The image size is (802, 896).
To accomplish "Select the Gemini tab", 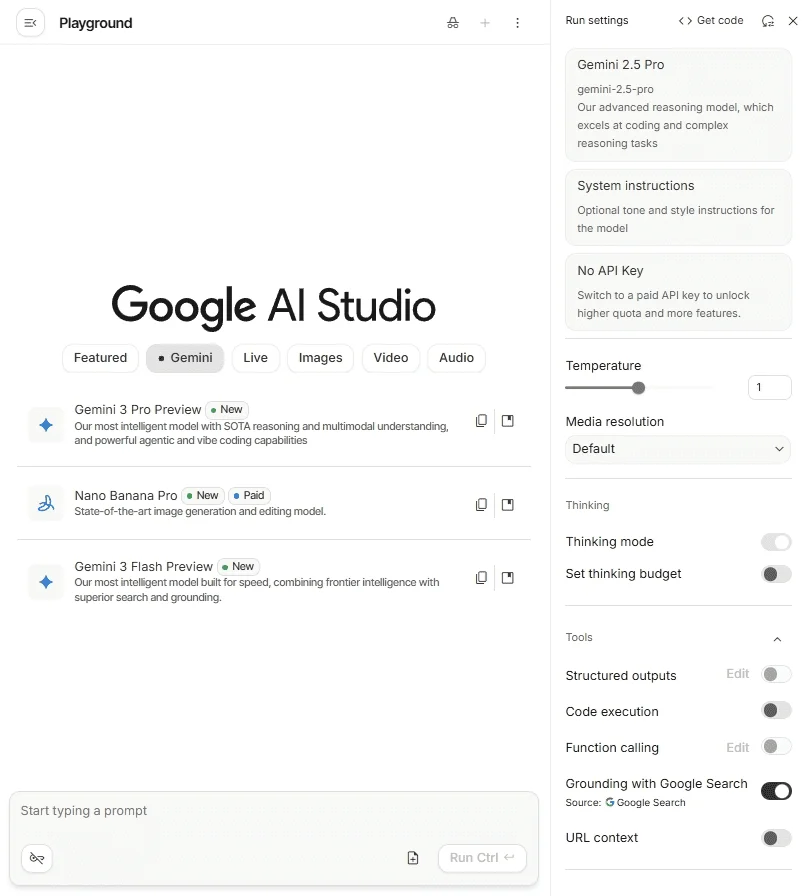I will [x=185, y=358].
